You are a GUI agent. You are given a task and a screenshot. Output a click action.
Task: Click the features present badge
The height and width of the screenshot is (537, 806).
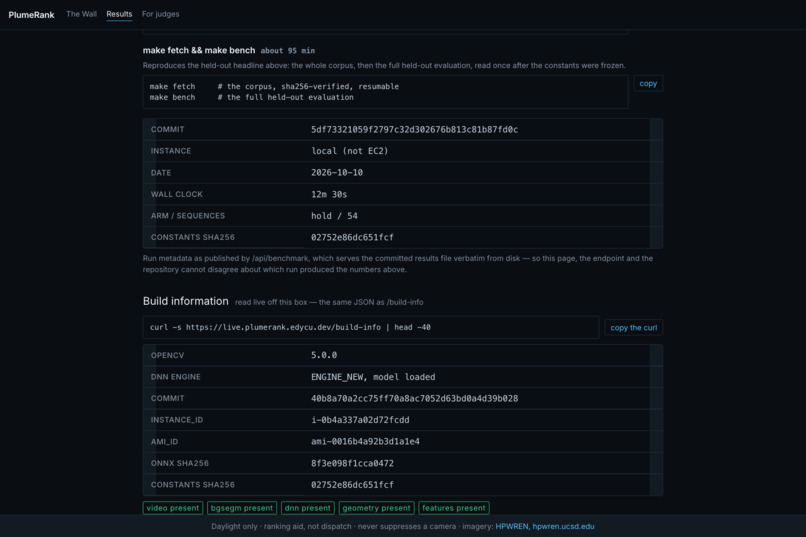point(454,508)
